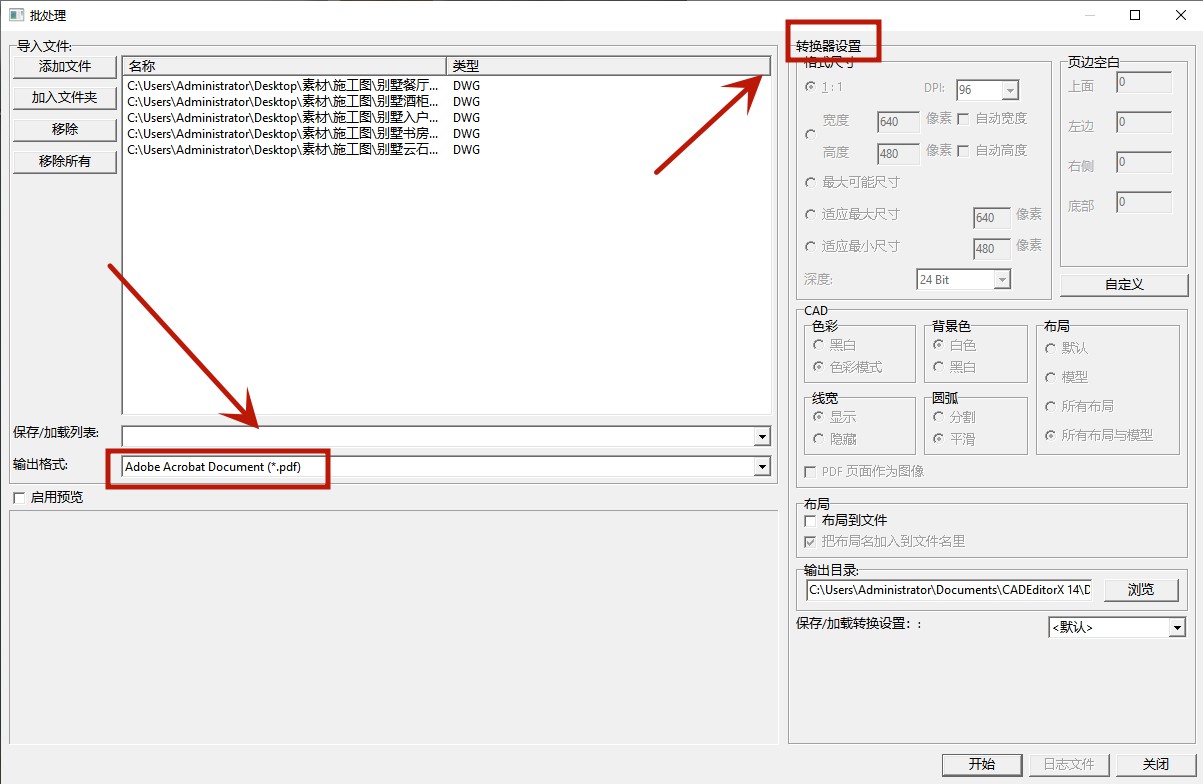Toggle the 自动高度 checkbox
1203x784 pixels.
tap(963, 151)
